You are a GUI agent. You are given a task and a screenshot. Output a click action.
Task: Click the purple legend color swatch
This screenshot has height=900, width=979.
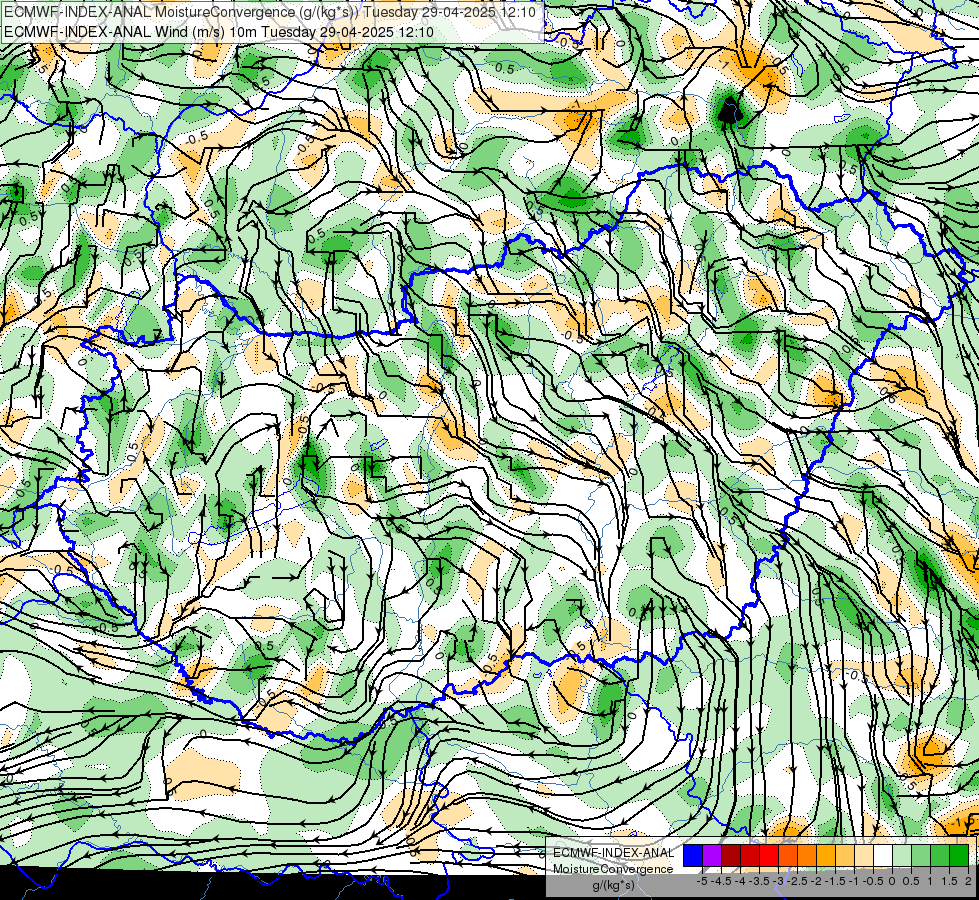click(x=712, y=856)
